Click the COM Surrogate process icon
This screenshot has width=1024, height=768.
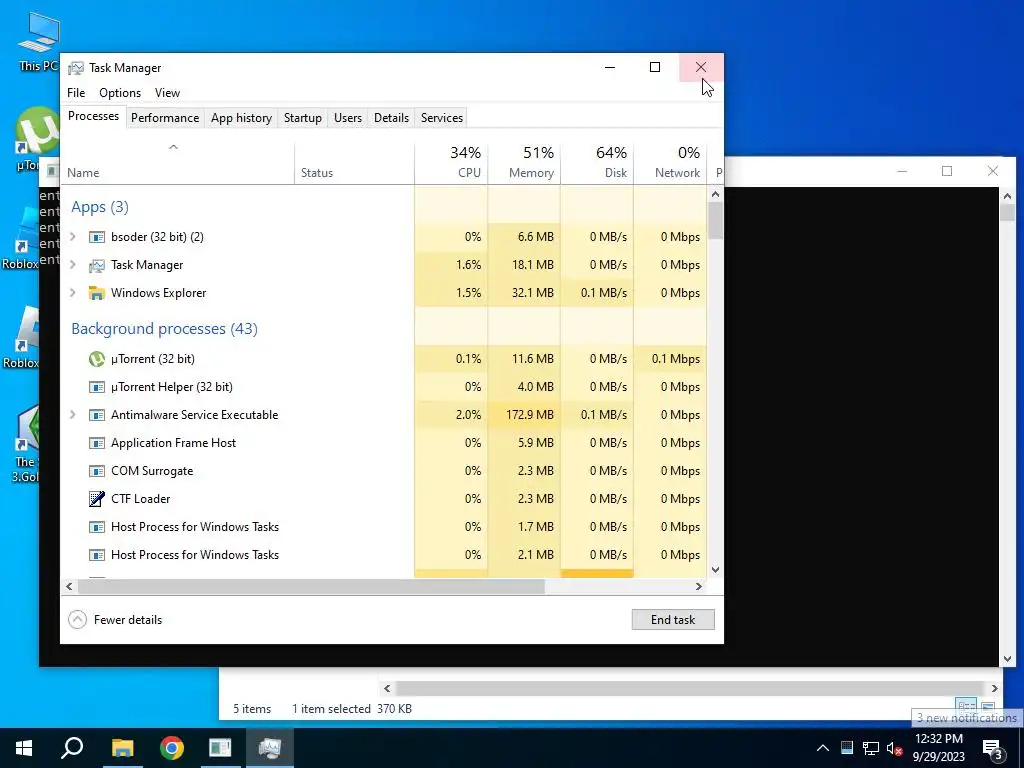click(97, 472)
